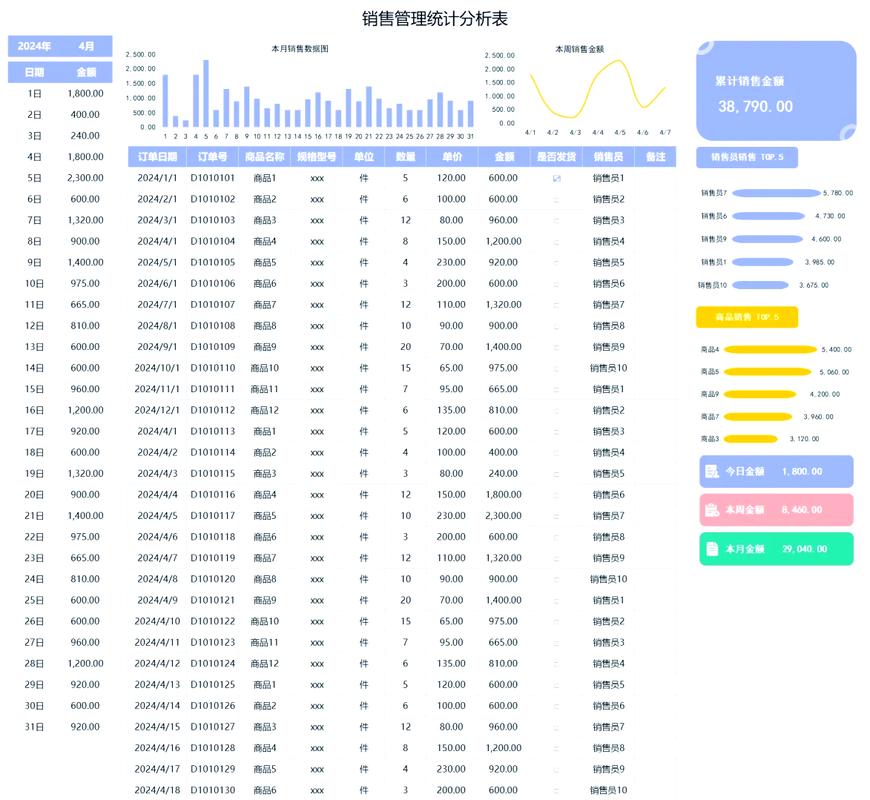The image size is (870, 800).
Task: Click the 5,780.00 value beside 销售员7
Action: coord(838,193)
